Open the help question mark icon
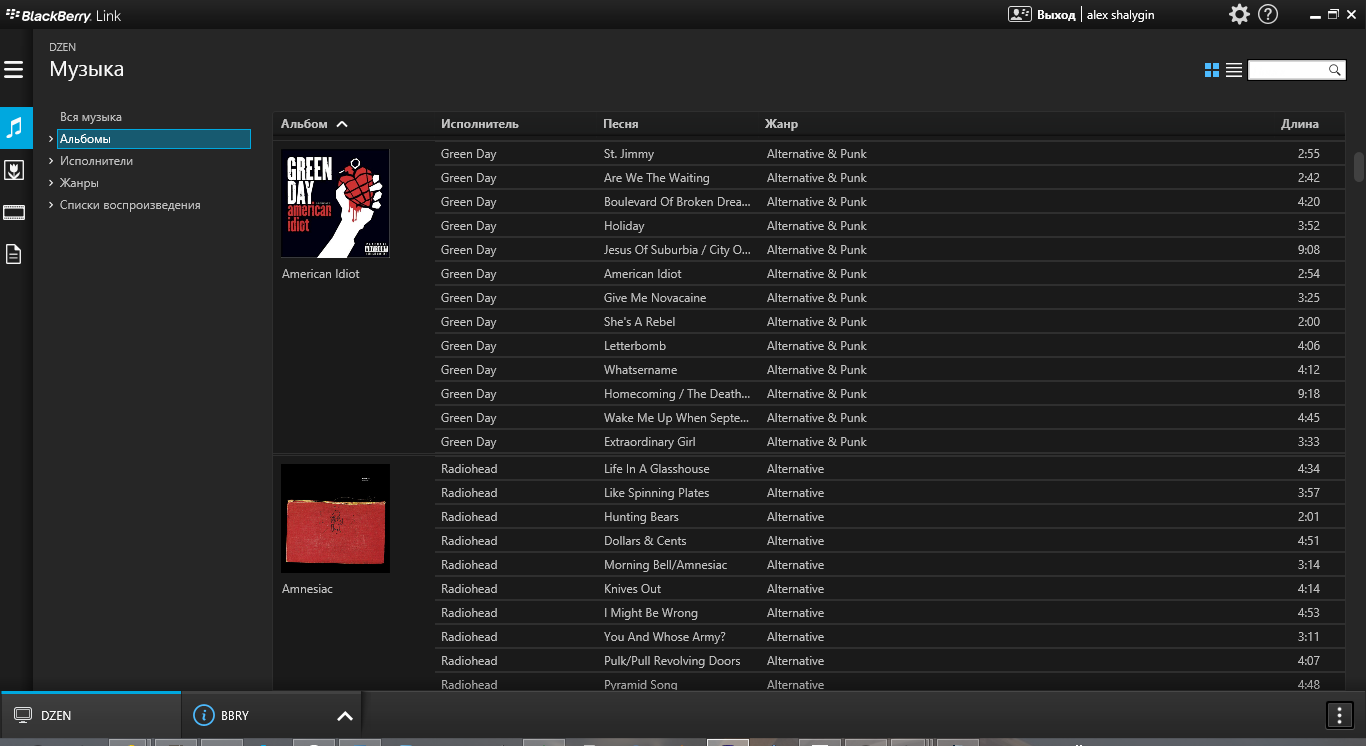The image size is (1366, 746). point(1268,14)
